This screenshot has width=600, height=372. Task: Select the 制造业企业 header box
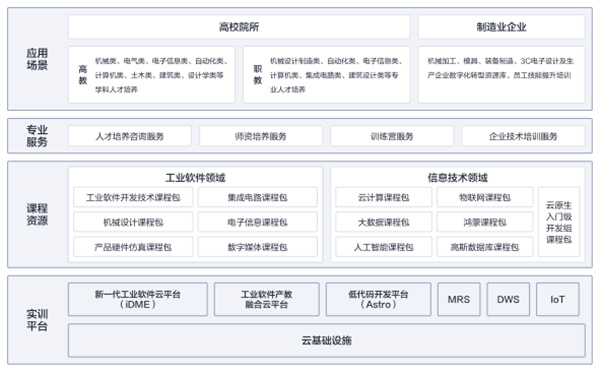[x=501, y=27]
